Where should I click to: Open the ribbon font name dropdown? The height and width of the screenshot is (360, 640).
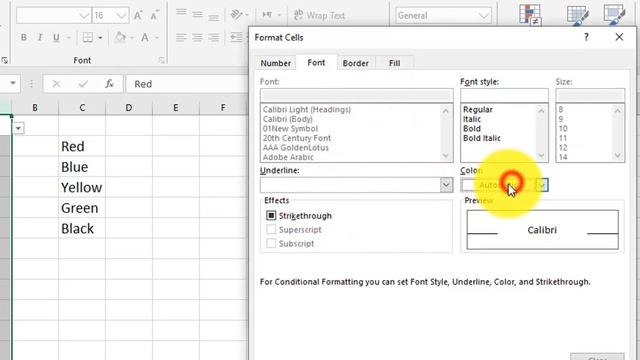[84, 16]
